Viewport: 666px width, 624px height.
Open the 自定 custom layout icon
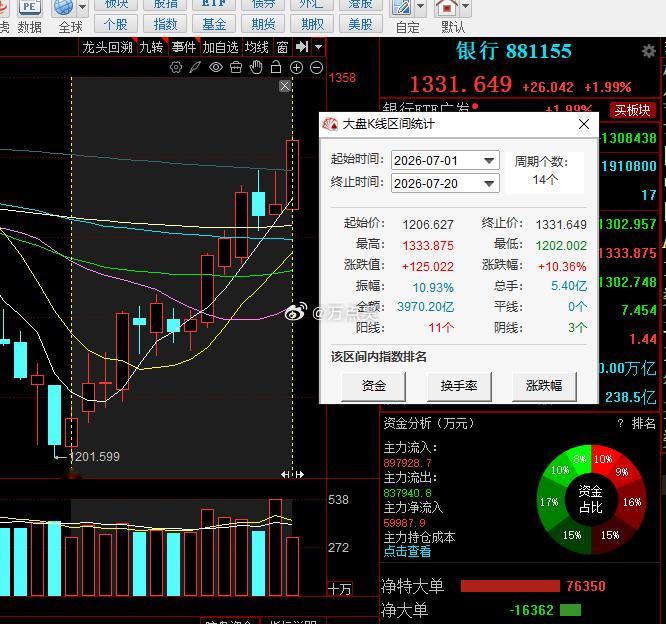pos(401,8)
